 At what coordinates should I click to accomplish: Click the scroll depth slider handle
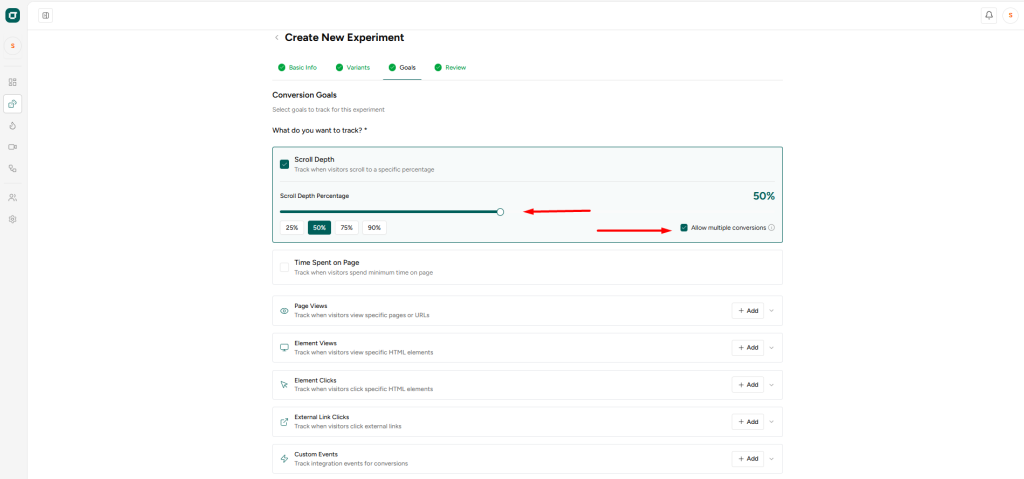[500, 212]
